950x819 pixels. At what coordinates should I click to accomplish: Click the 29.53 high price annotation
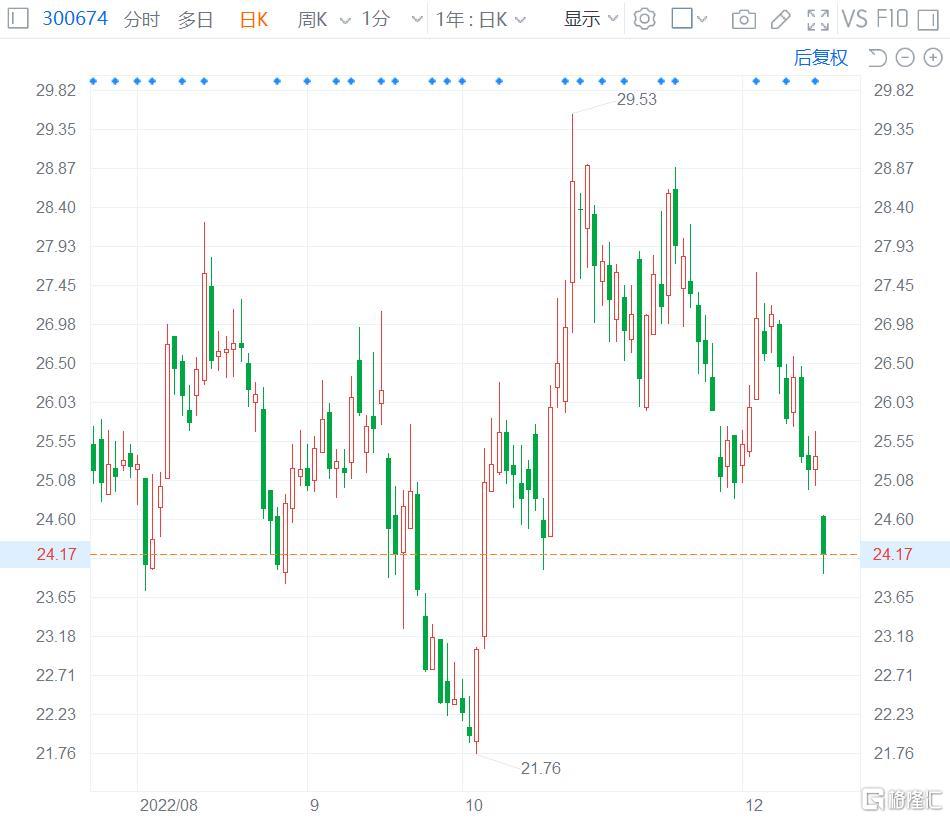[636, 99]
